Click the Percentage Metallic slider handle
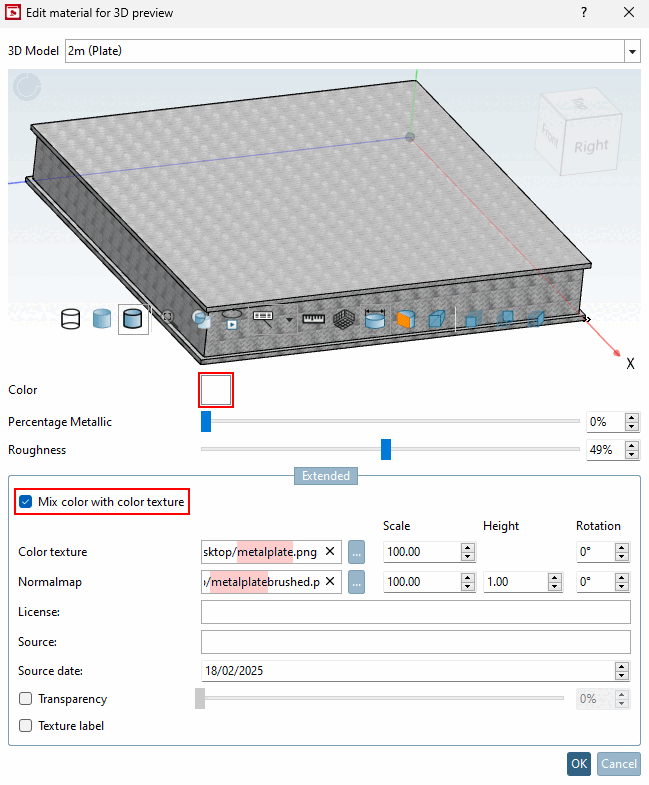649x785 pixels. pyautogui.click(x=206, y=422)
